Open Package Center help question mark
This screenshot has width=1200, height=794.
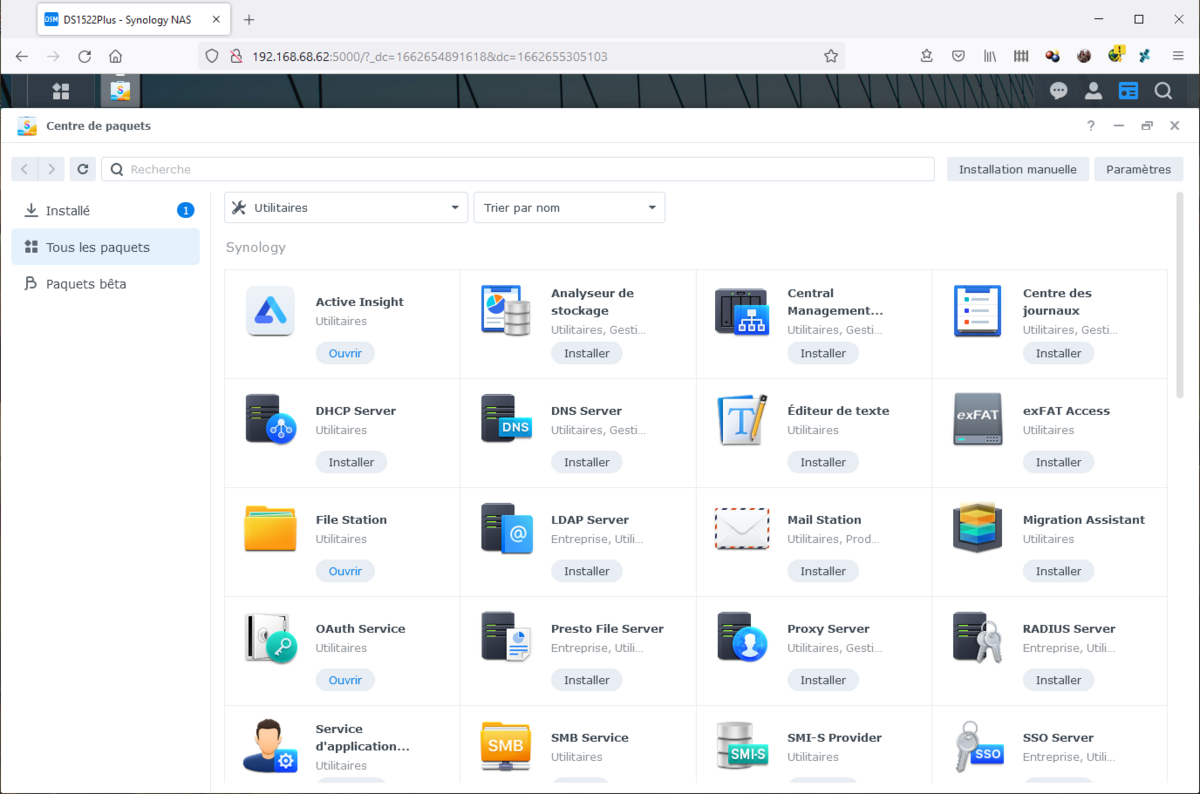1091,126
